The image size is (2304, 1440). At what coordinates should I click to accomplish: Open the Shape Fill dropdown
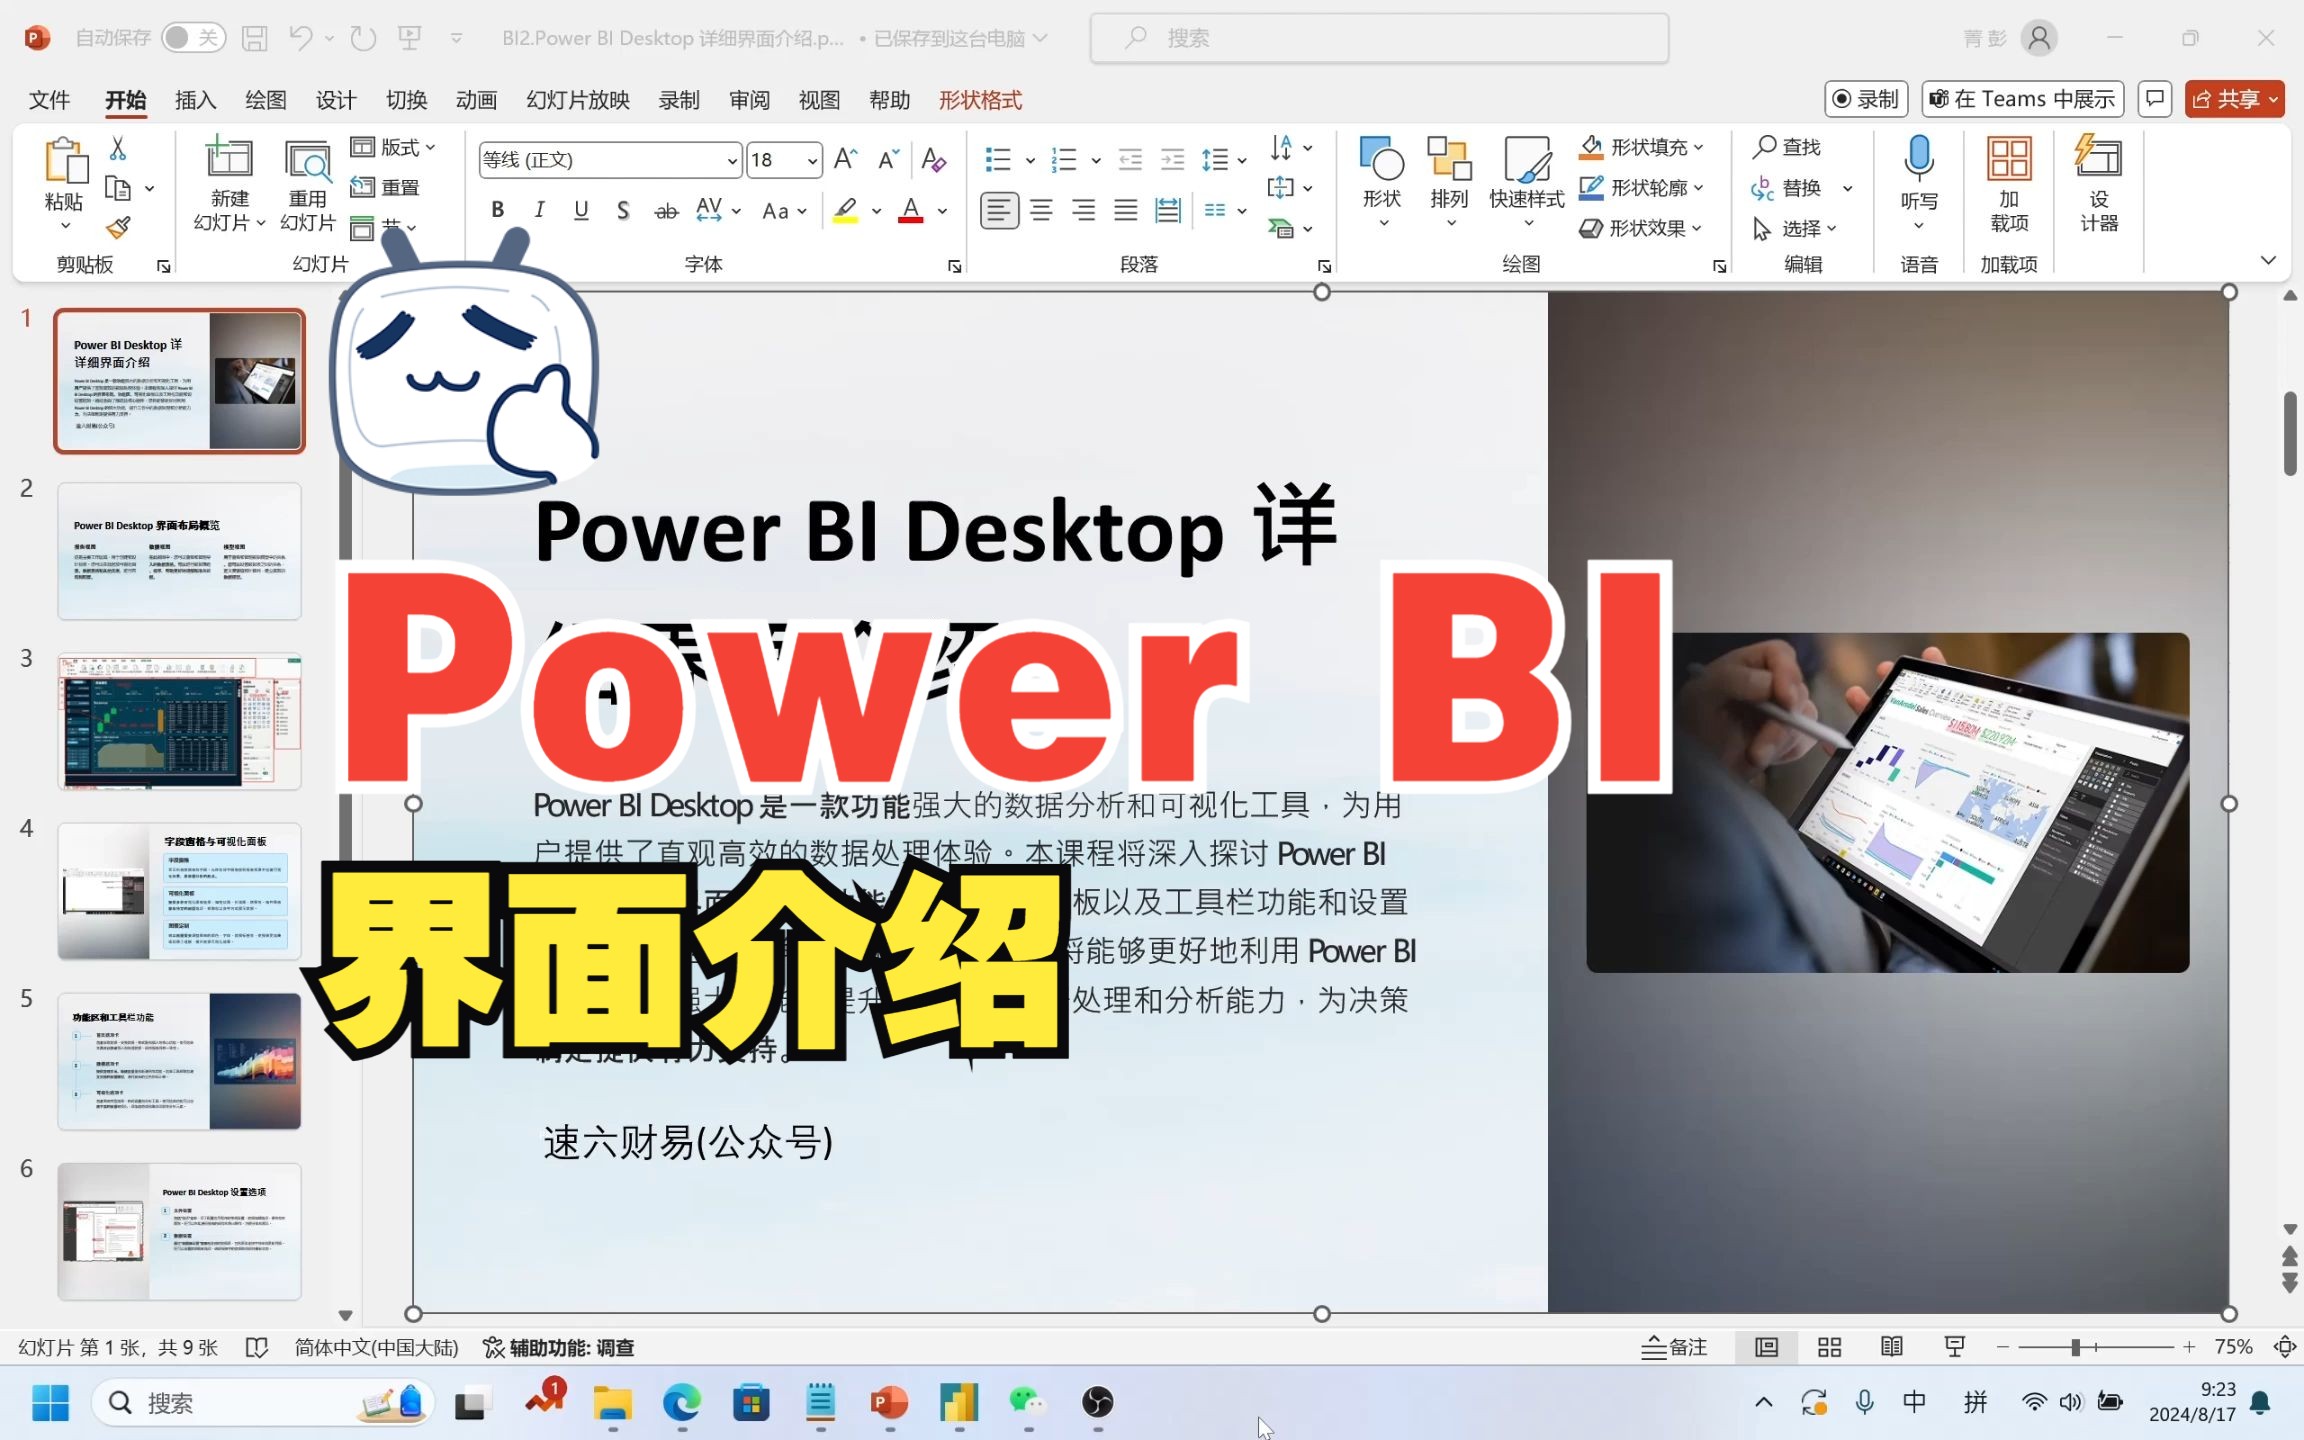(1699, 147)
